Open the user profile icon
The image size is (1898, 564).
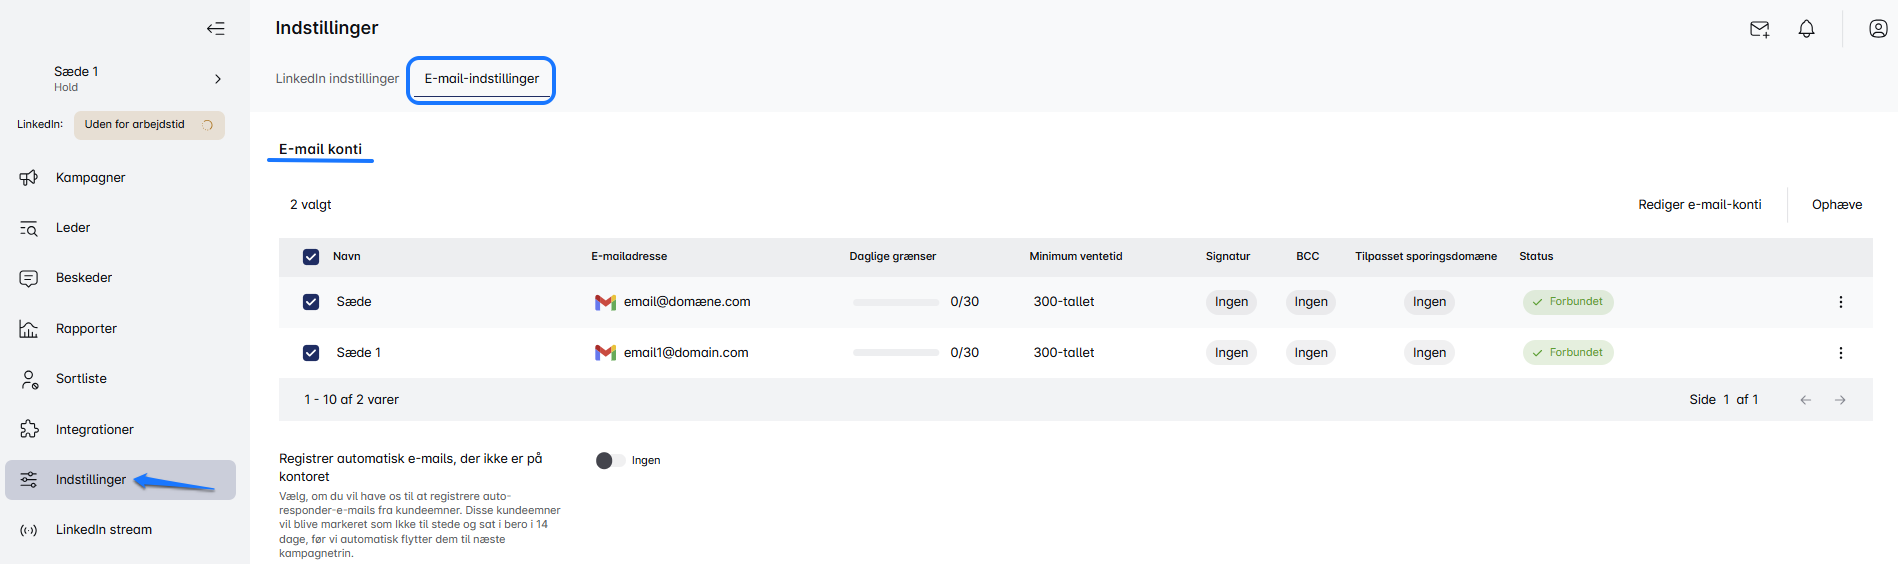click(1877, 29)
